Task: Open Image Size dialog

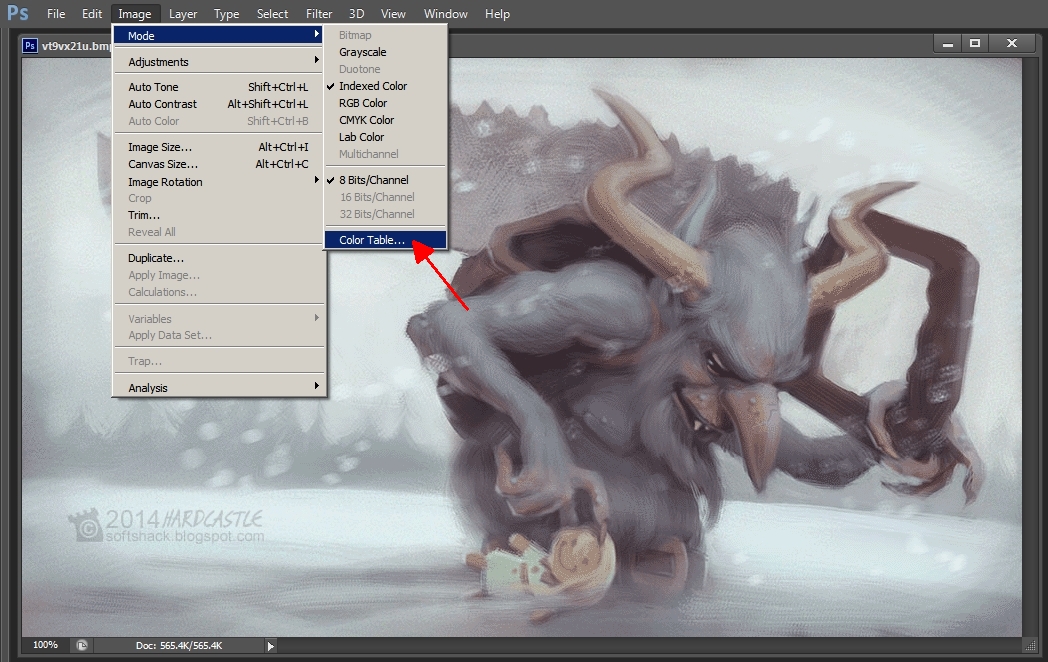Action: [219, 147]
